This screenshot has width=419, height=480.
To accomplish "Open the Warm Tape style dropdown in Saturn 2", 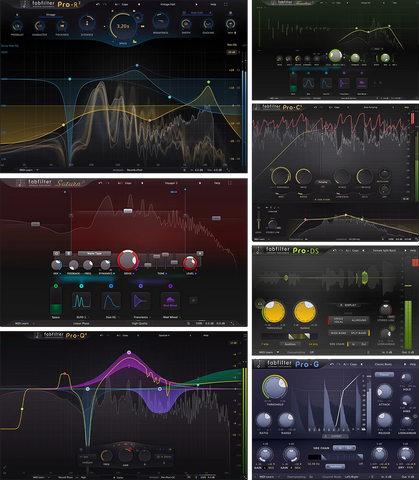I will click(94, 253).
